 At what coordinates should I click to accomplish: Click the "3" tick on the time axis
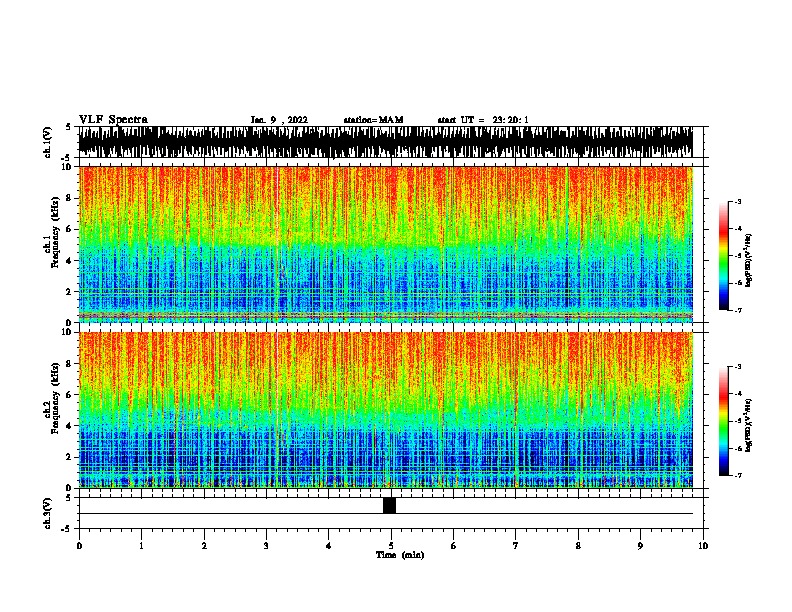pos(266,546)
